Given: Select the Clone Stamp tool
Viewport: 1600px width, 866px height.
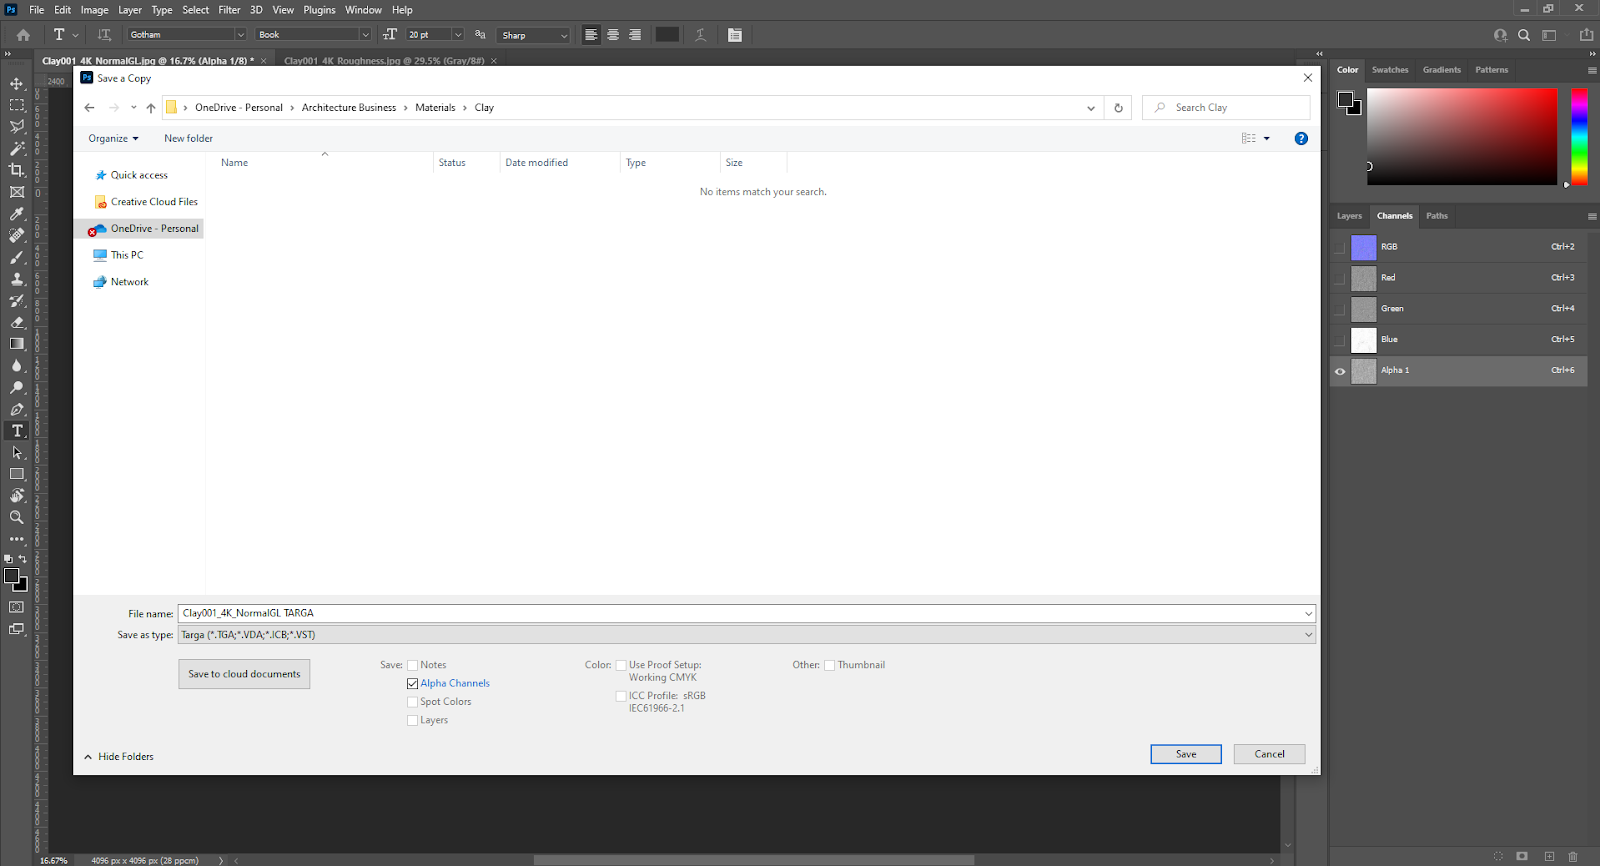Looking at the screenshot, I should [17, 279].
